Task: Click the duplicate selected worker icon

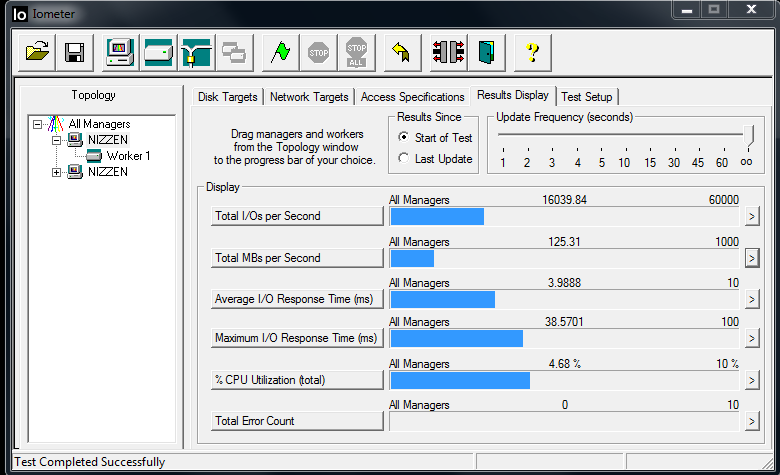Action: [x=234, y=52]
